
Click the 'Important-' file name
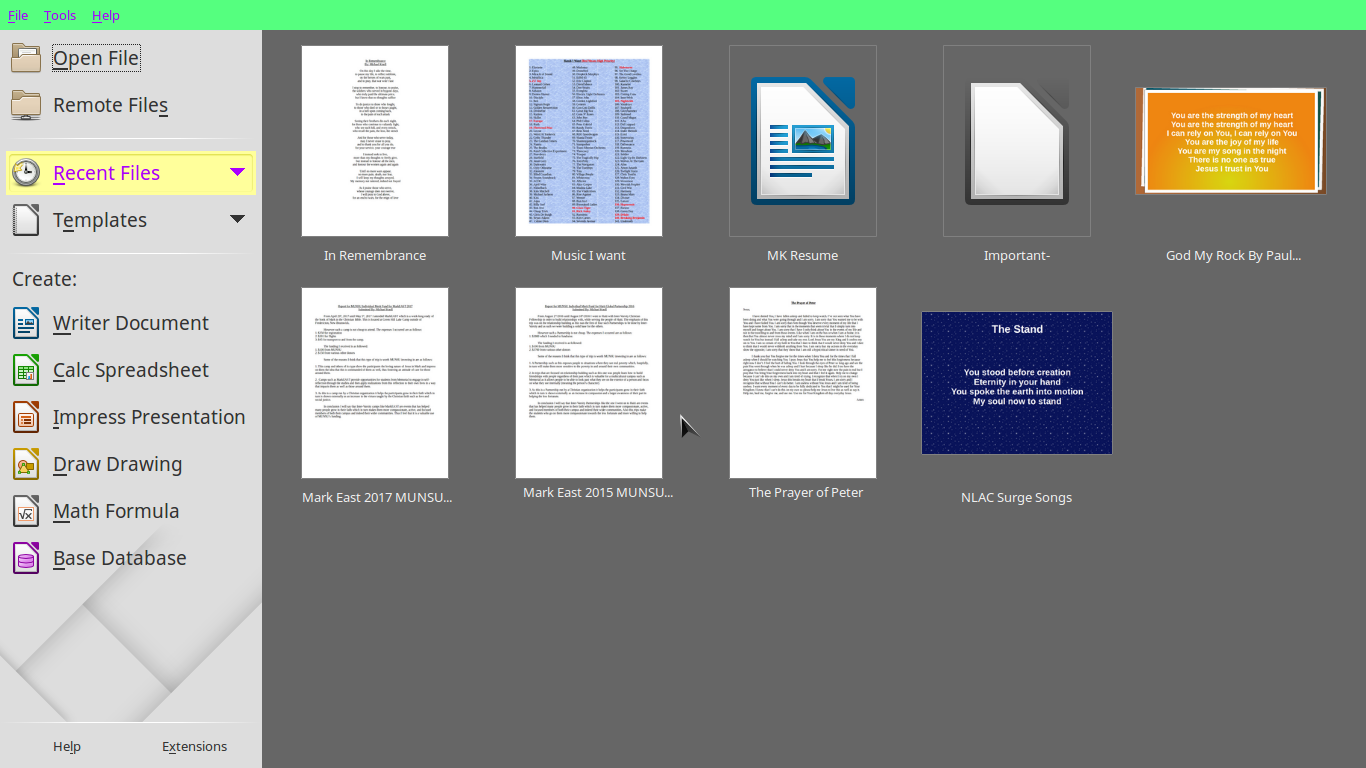click(1017, 256)
